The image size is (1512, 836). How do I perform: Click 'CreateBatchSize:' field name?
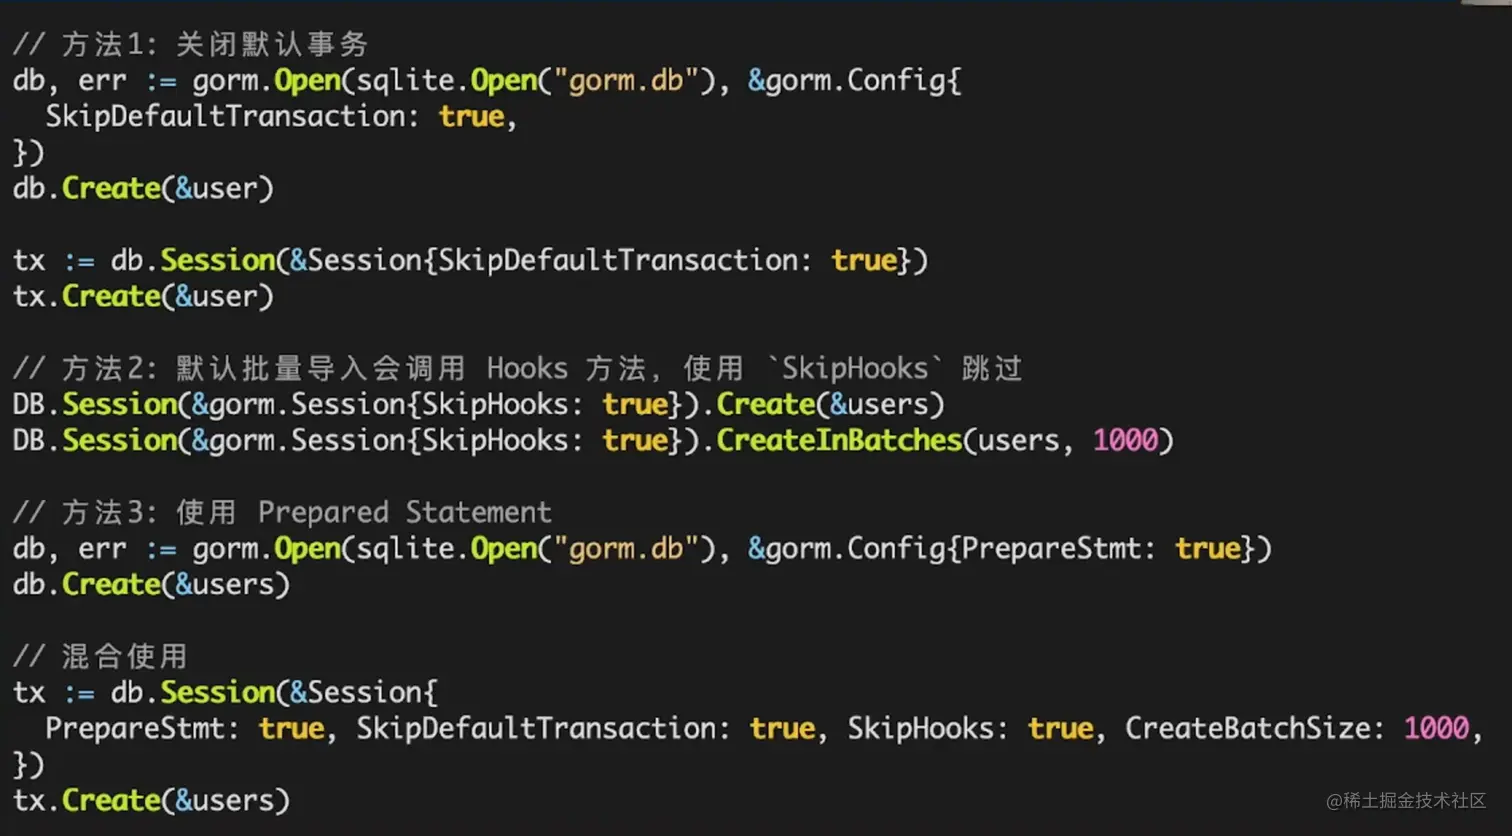click(1256, 728)
